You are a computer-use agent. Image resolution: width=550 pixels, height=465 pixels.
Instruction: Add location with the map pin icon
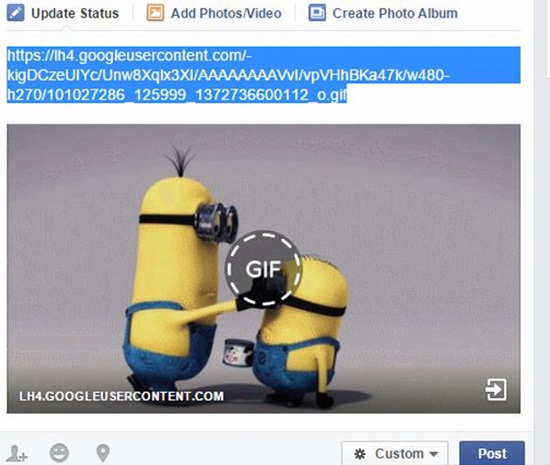(x=103, y=453)
